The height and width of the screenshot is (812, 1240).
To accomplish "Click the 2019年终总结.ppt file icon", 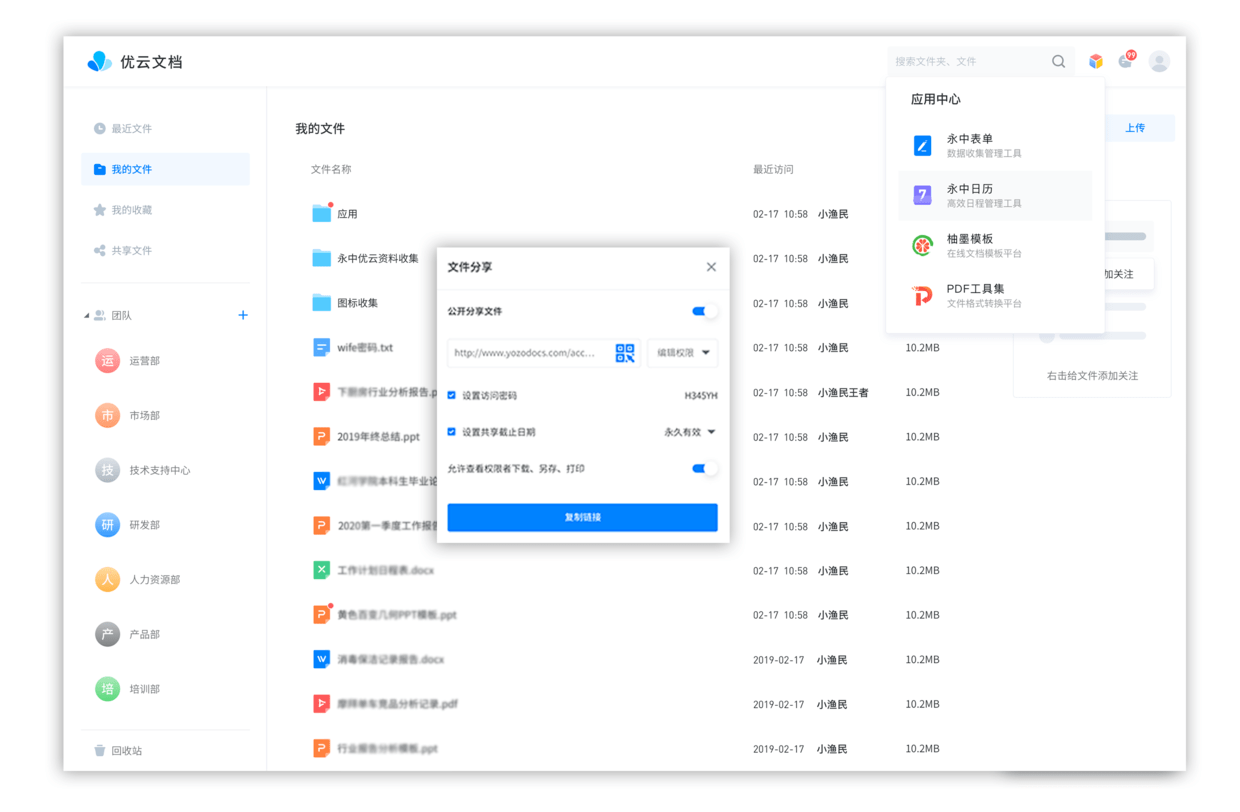I will click(321, 436).
